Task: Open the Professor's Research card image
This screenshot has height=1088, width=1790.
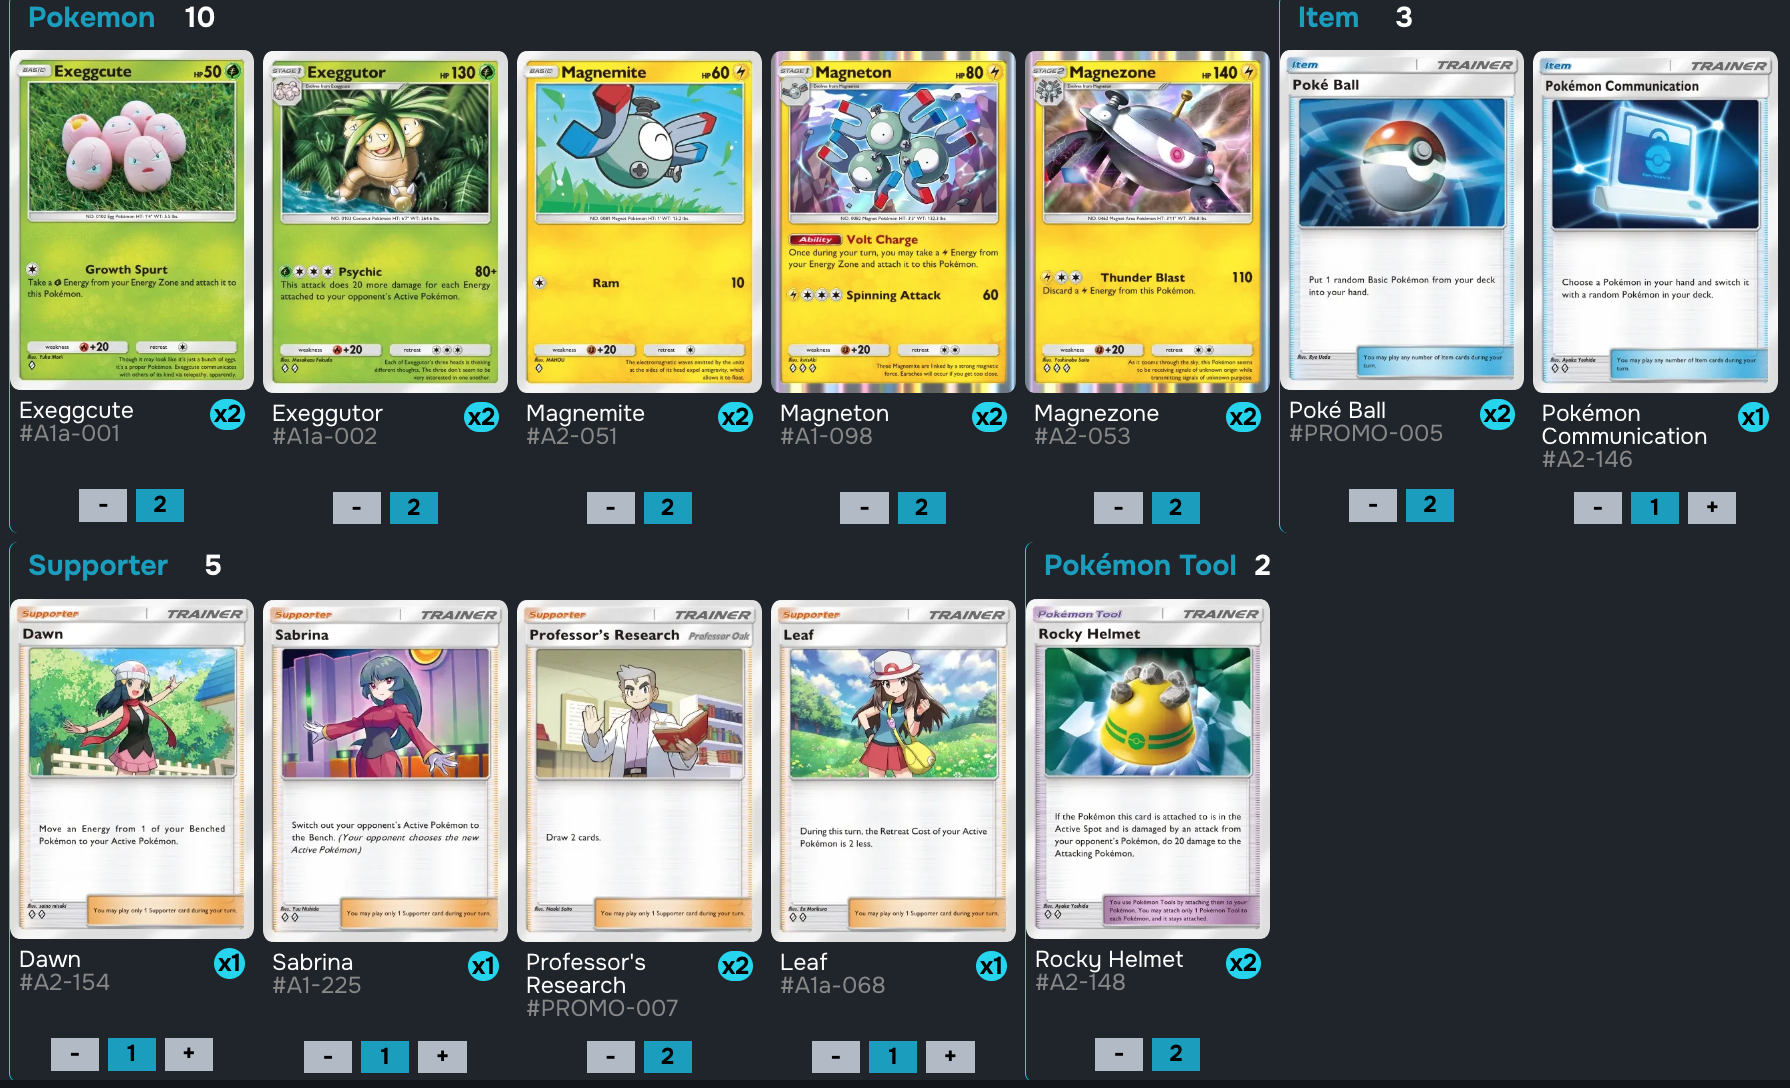Action: [639, 770]
